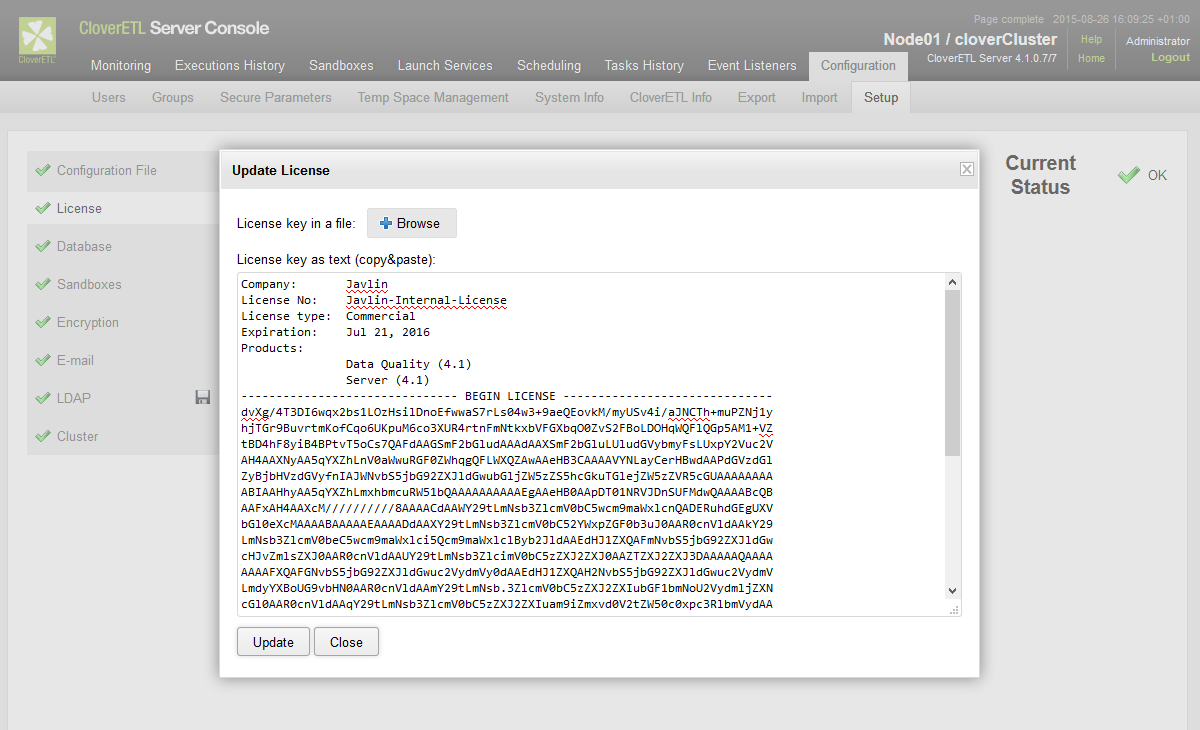Click the text area scroll down arrow

click(952, 591)
